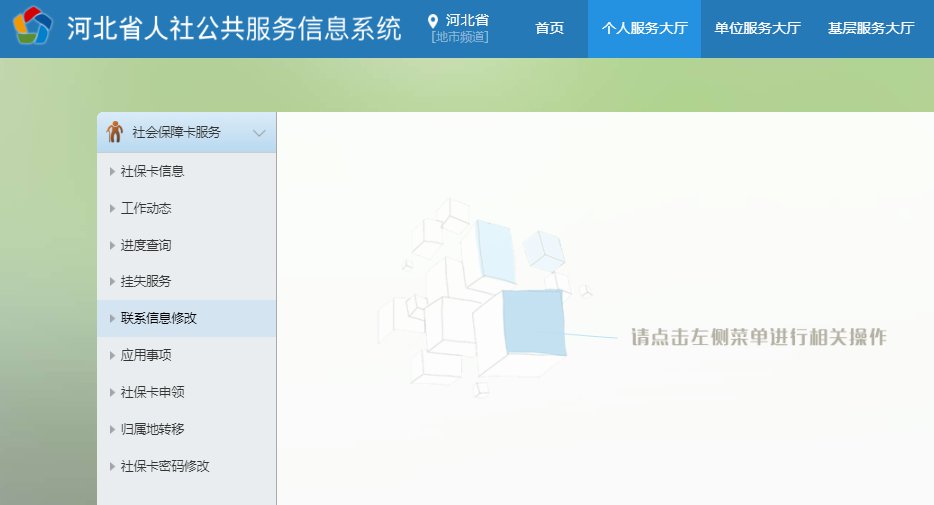This screenshot has width=934, height=505.
Task: Open 应用事项 menu entry
Action: click(x=186, y=356)
